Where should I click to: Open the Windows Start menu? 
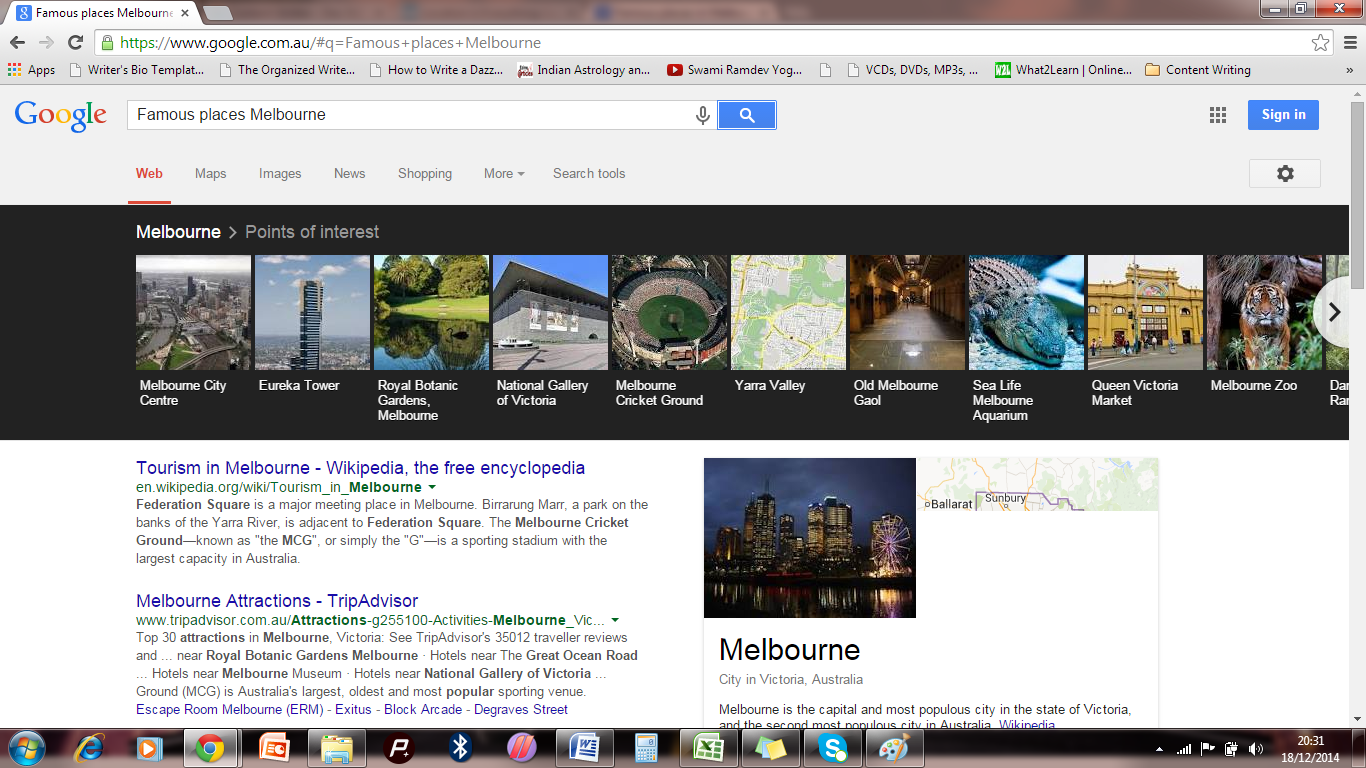tap(25, 748)
